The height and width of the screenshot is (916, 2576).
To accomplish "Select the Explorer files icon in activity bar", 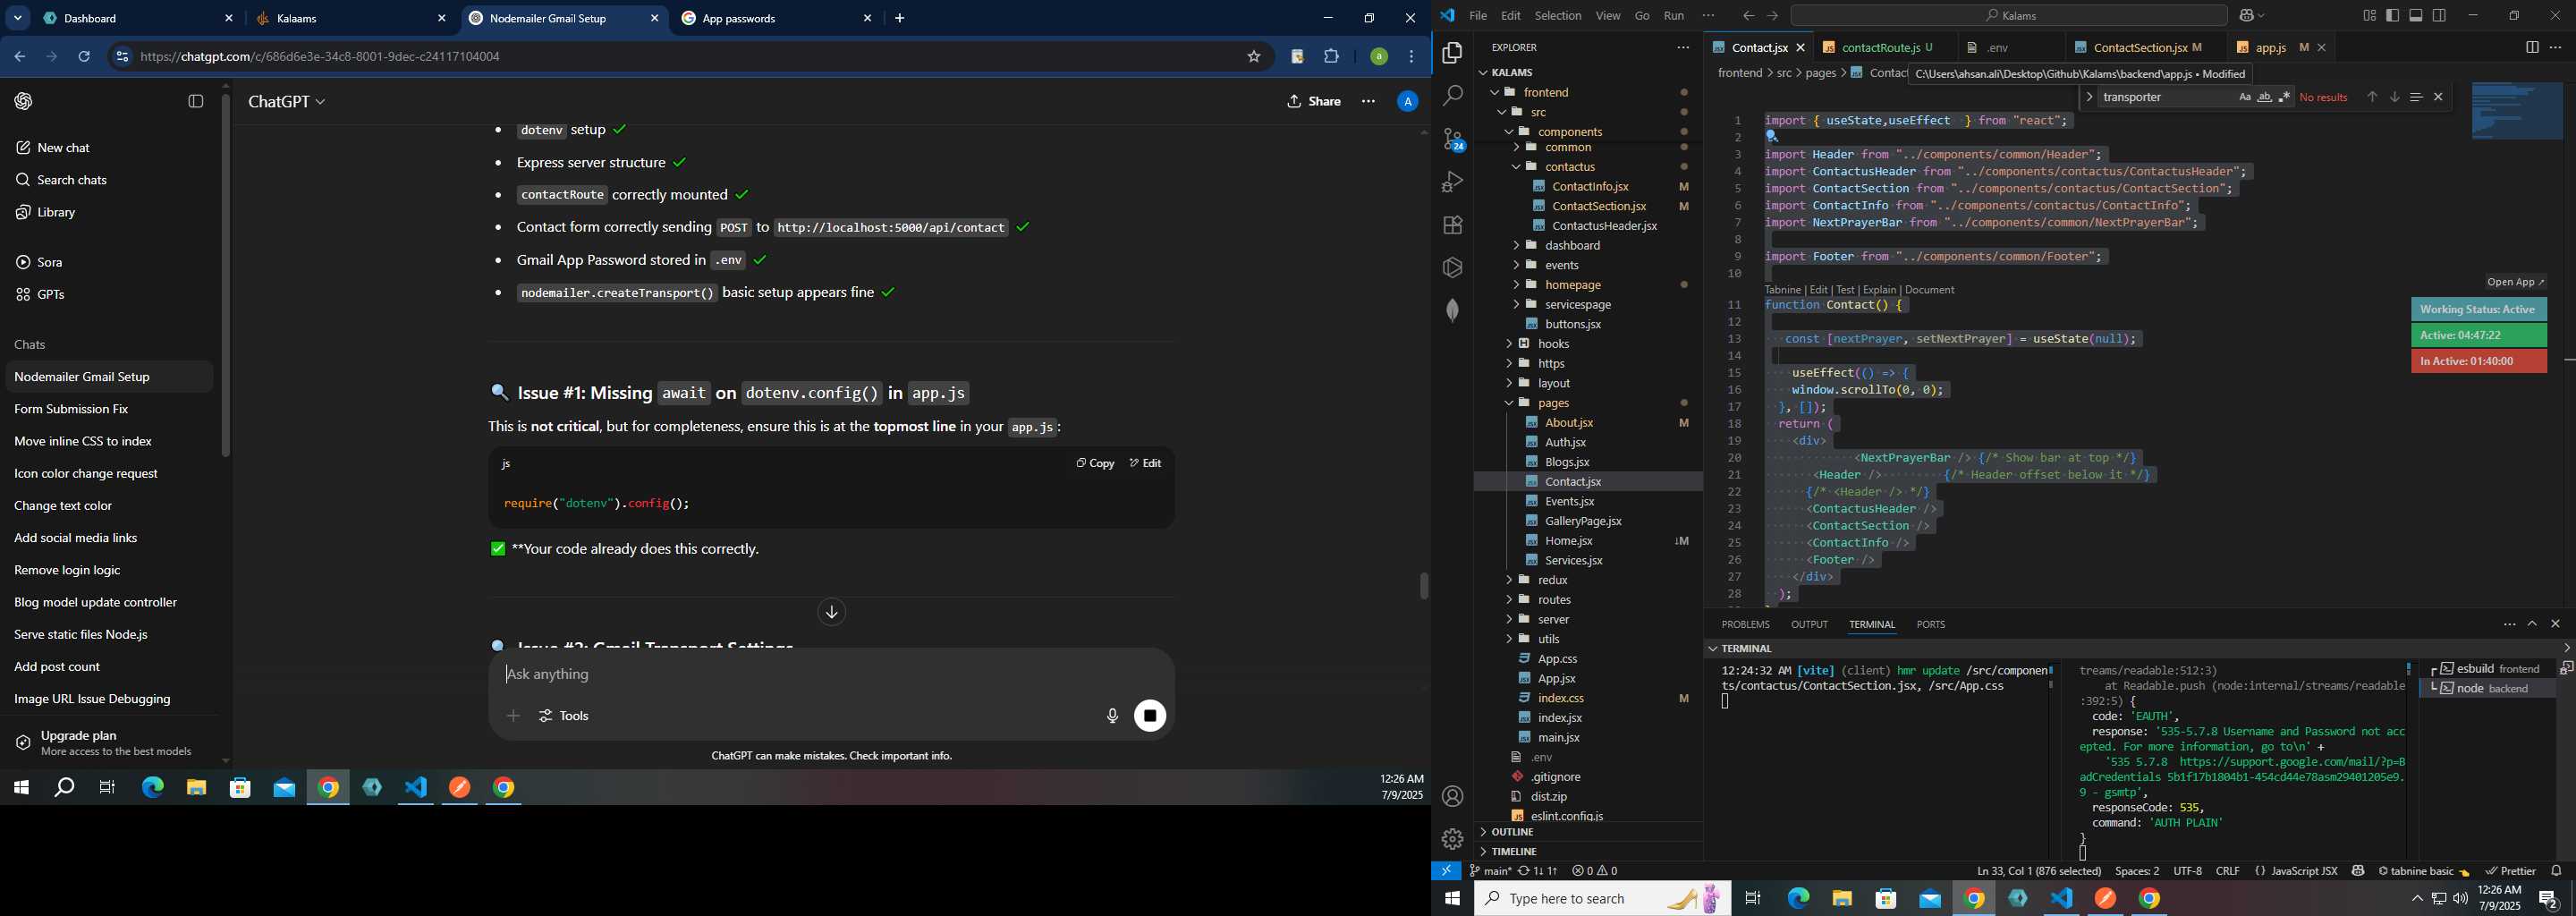I will tap(1452, 53).
